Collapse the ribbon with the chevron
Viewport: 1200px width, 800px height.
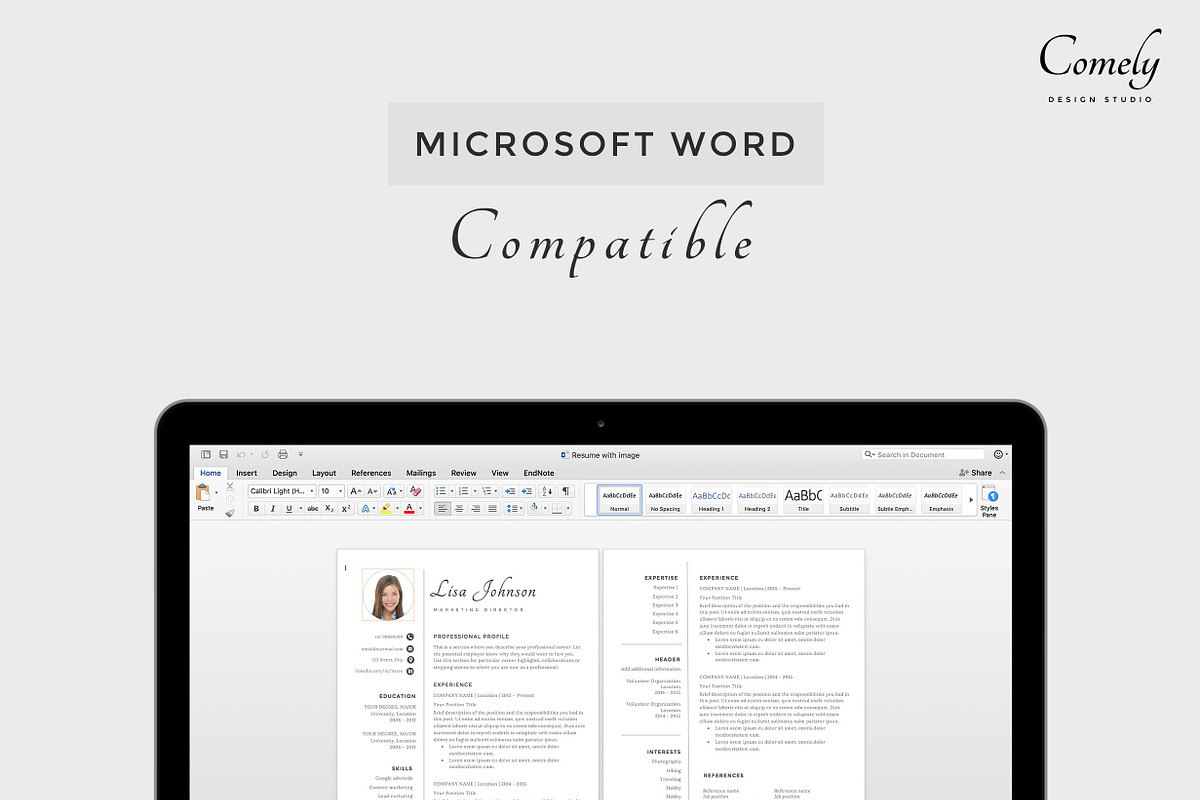click(1002, 473)
